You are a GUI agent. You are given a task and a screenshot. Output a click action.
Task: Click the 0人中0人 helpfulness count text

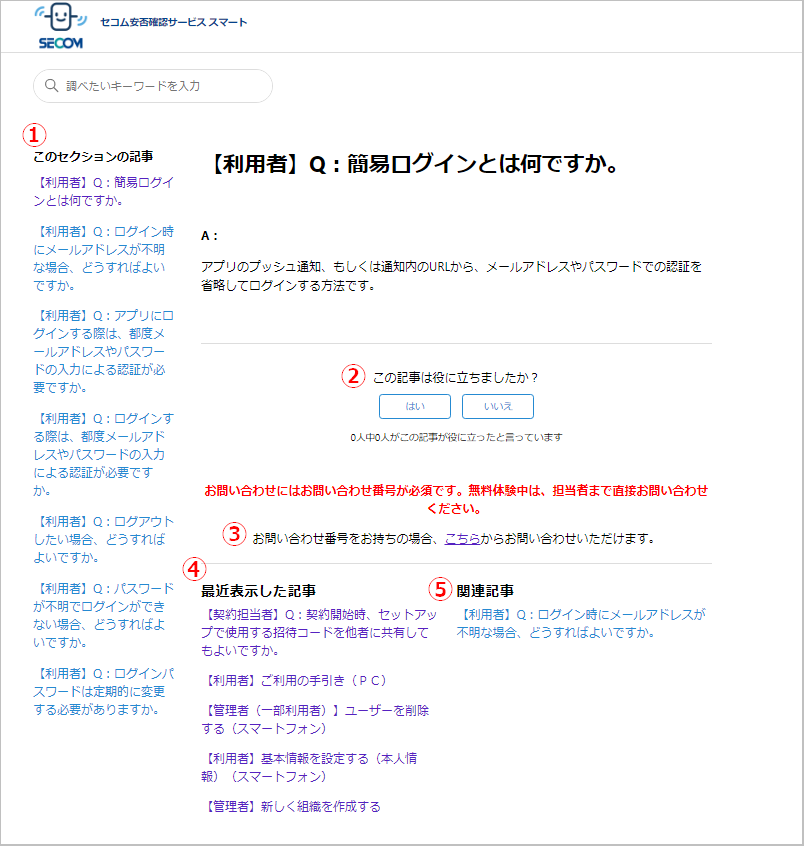pyautogui.click(x=456, y=437)
